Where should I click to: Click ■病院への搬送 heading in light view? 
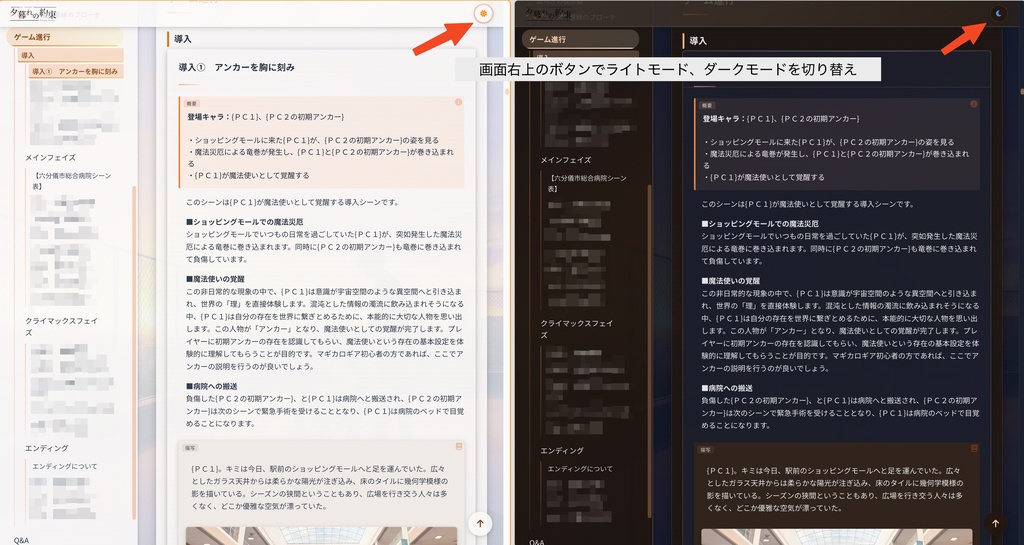[211, 386]
